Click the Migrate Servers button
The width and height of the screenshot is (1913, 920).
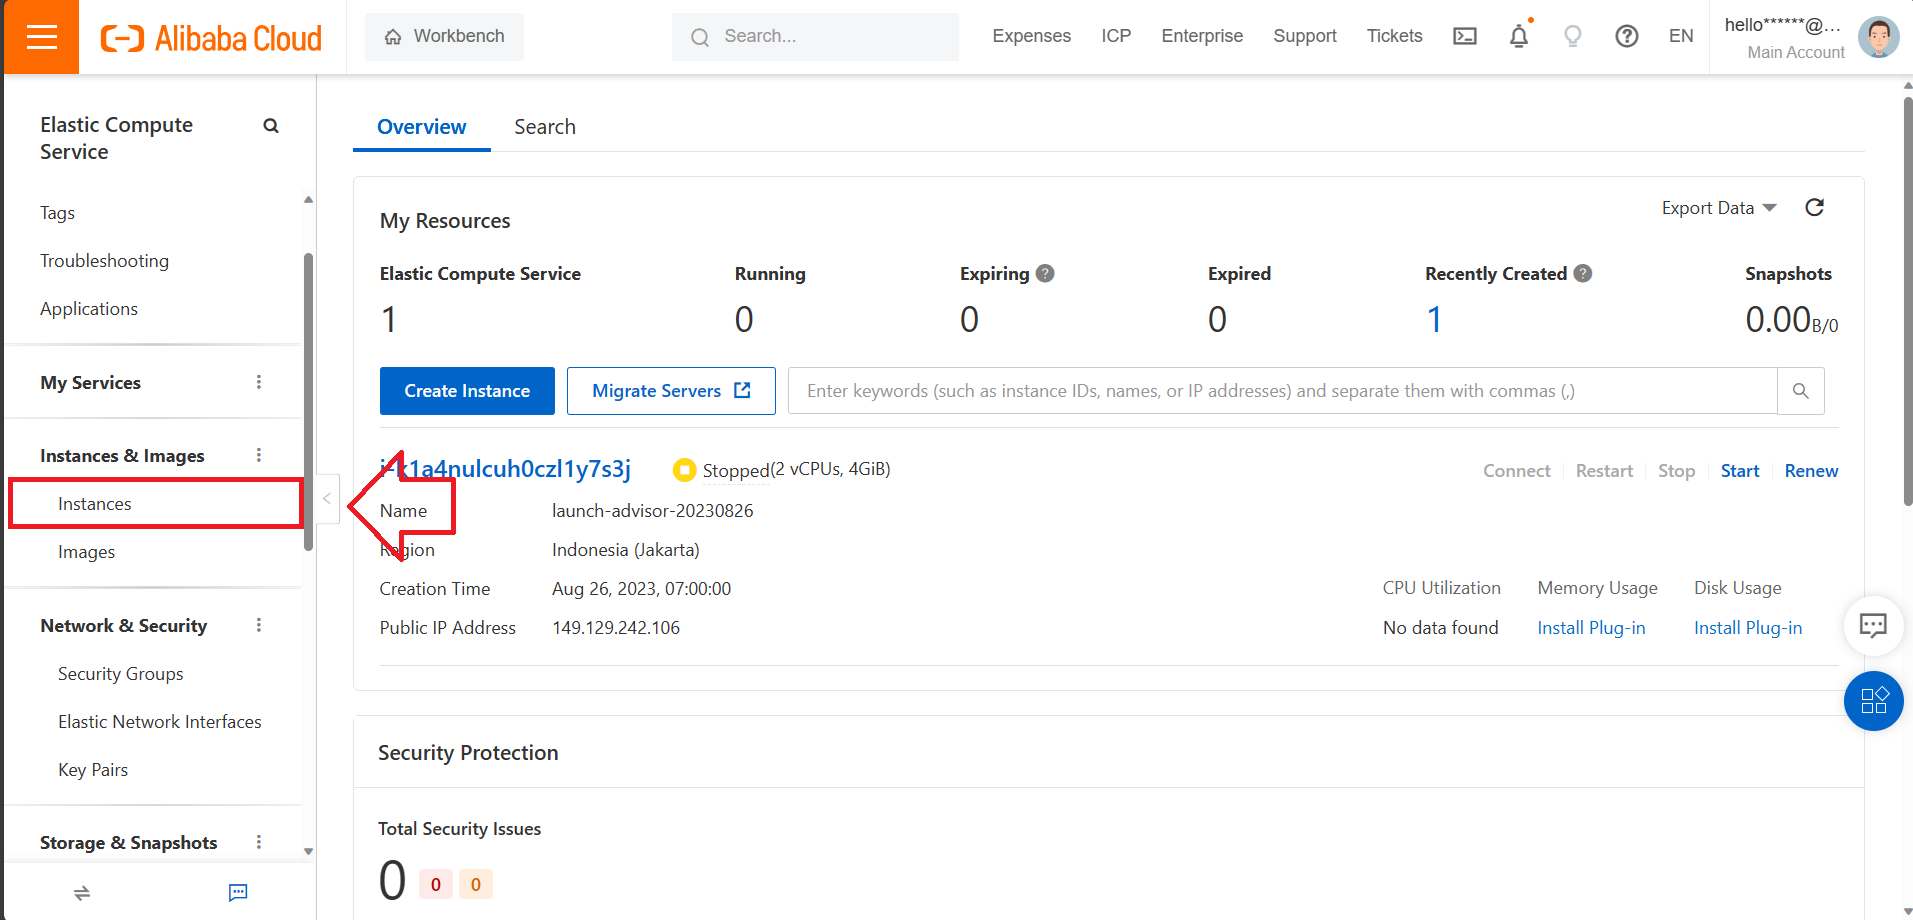pyautogui.click(x=671, y=391)
